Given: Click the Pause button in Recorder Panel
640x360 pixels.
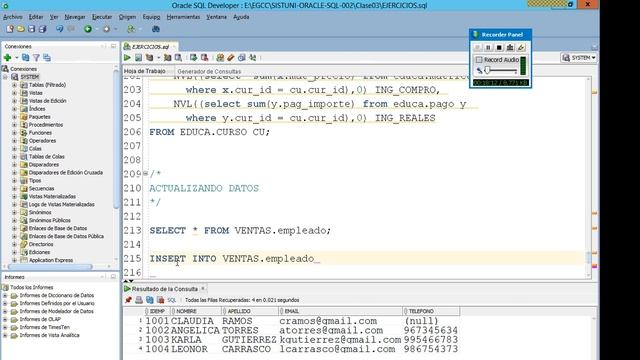Looking at the screenshot, I should (488, 48).
